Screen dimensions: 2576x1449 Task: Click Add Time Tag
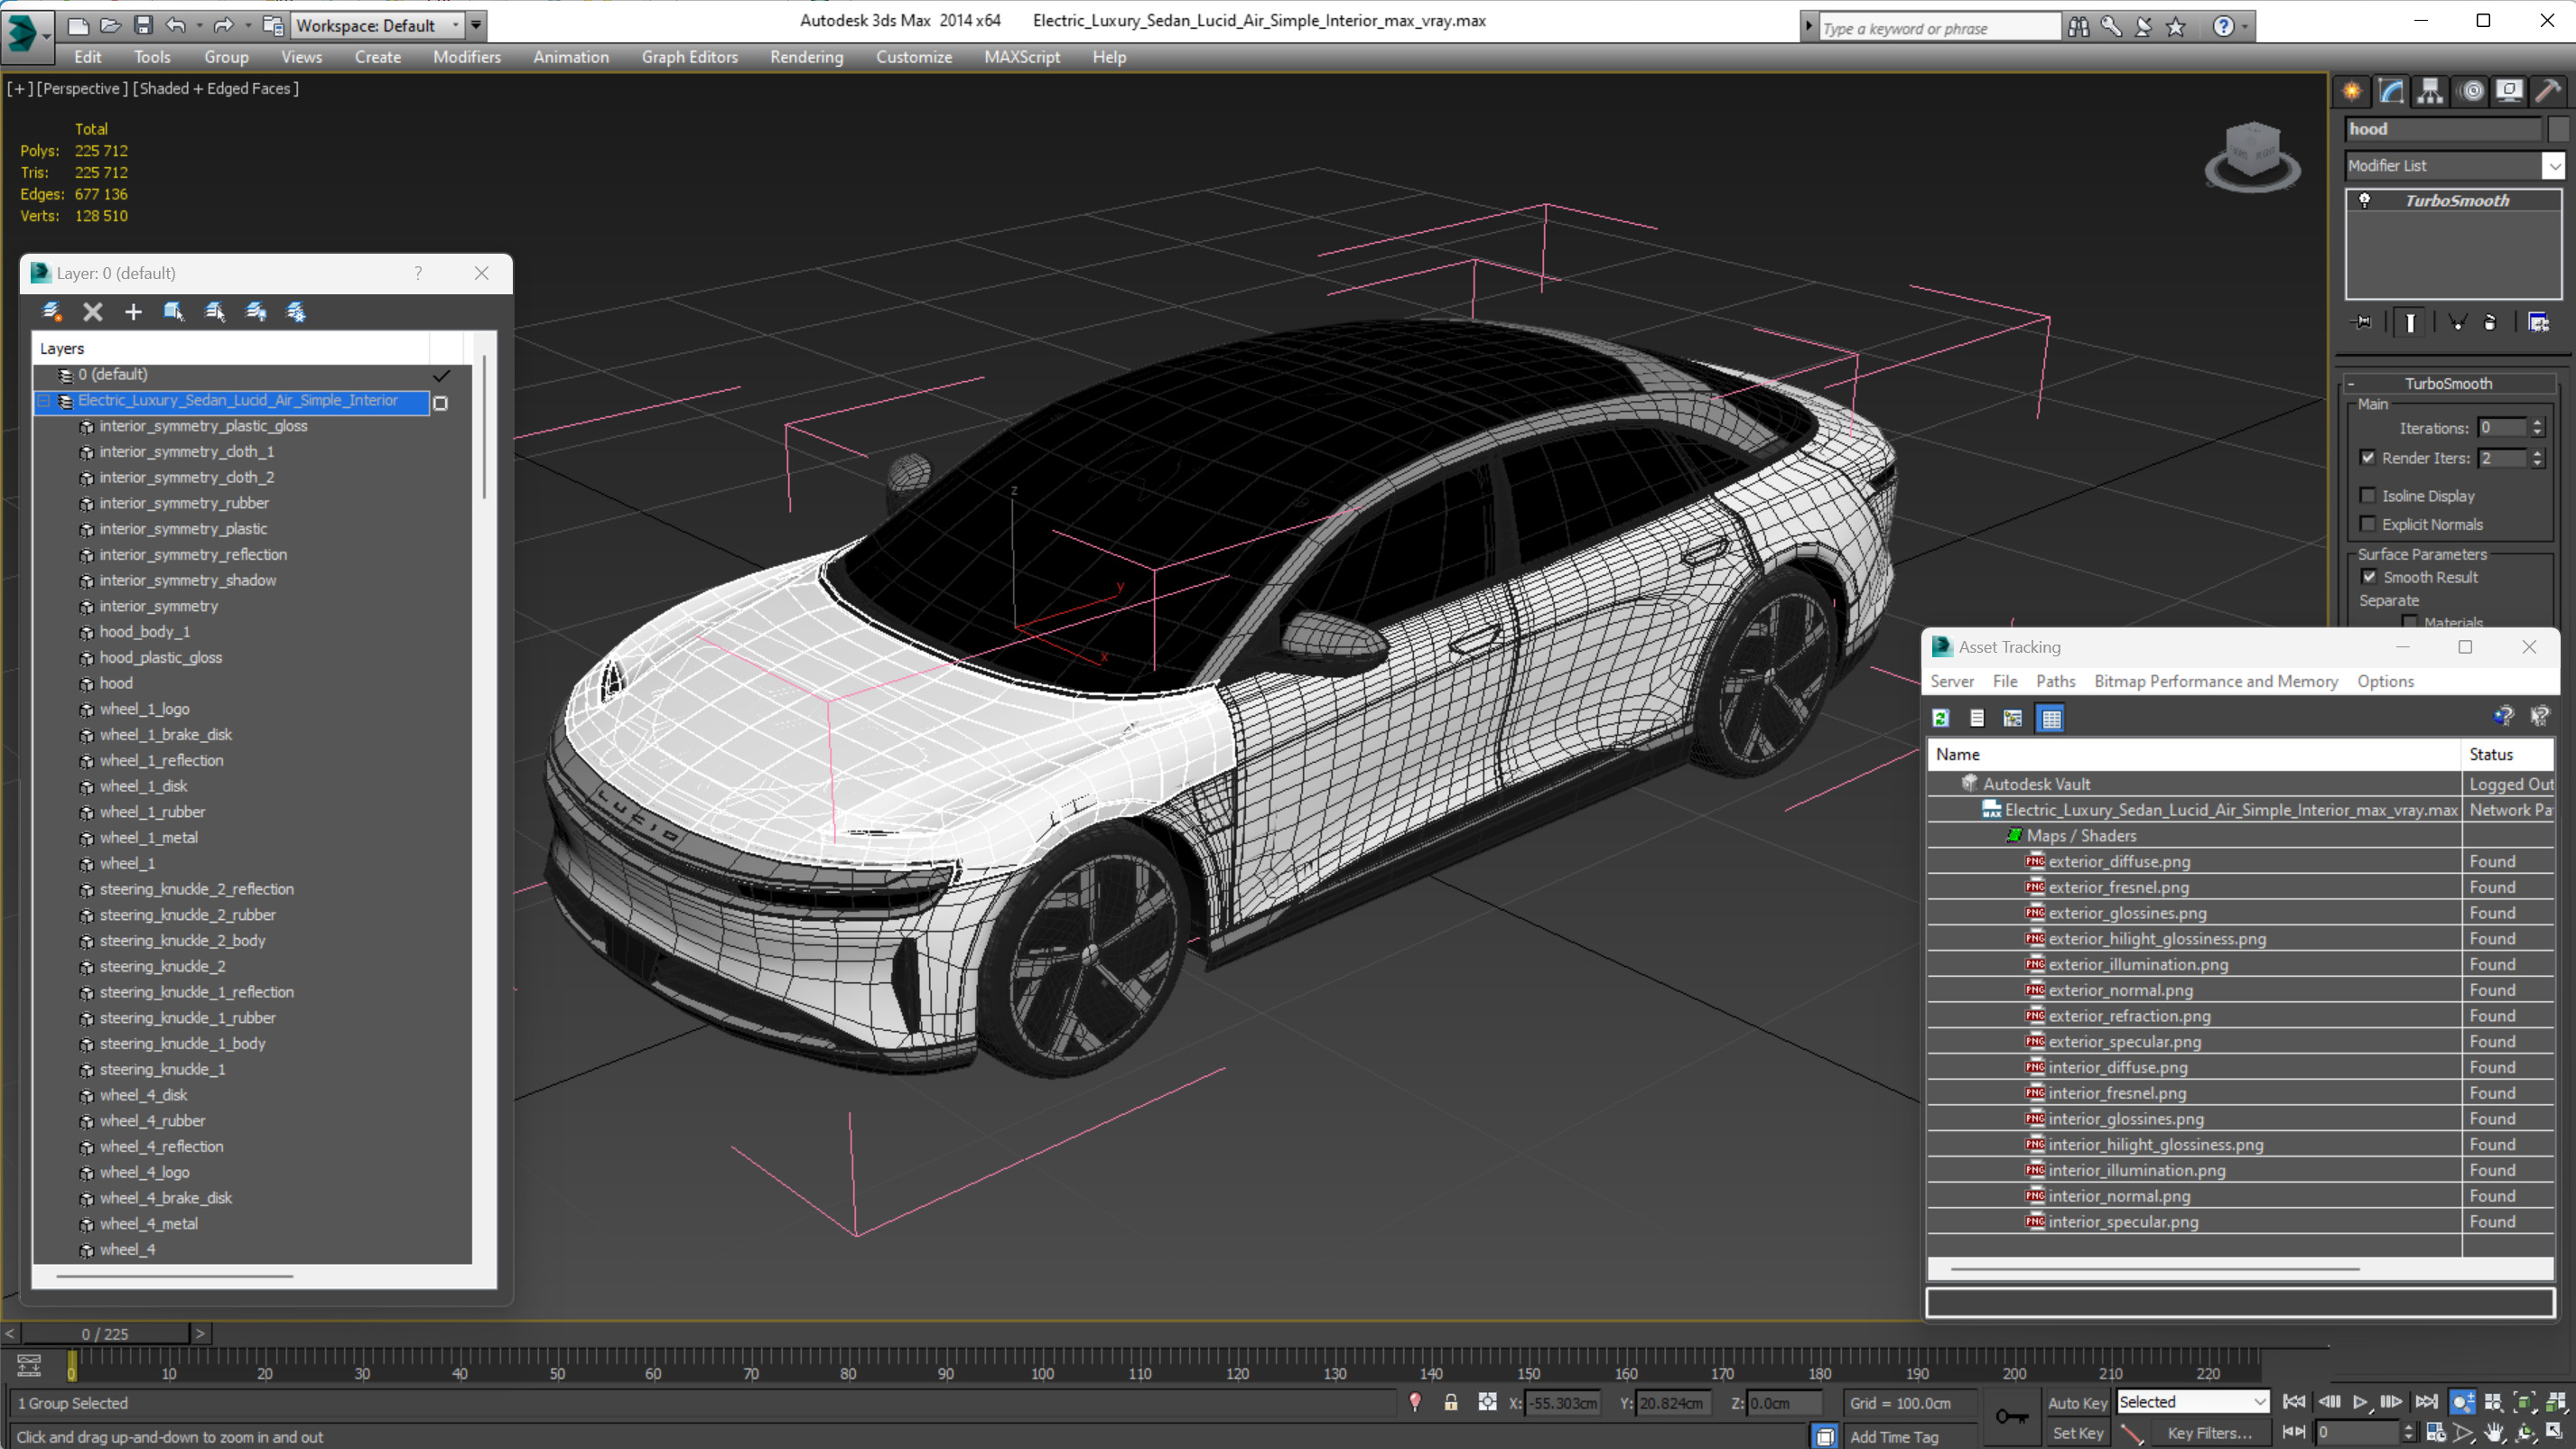tap(1893, 1437)
